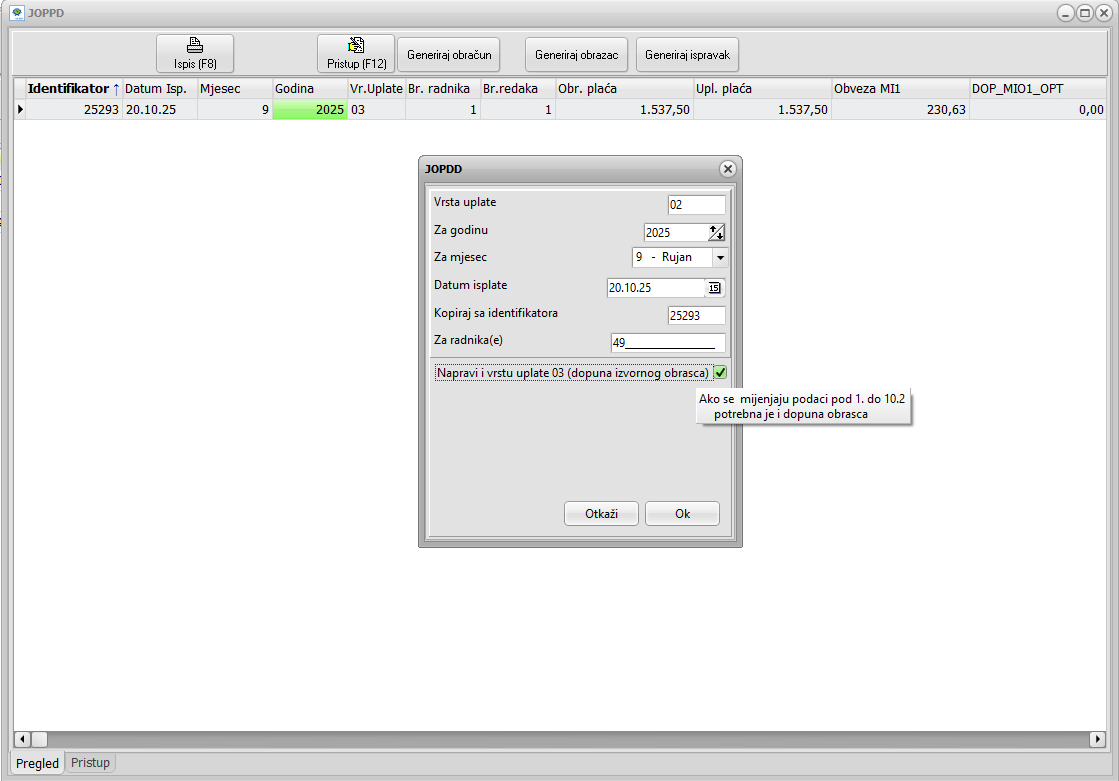The width and height of the screenshot is (1119, 781).
Task: Confirm the dialog with the Ok button
Action: [682, 514]
